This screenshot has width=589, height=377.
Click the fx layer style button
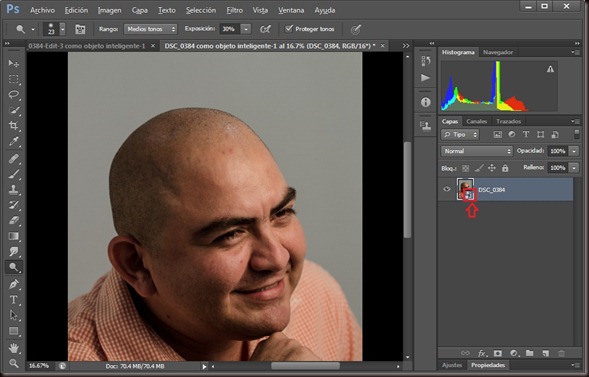pyautogui.click(x=482, y=353)
